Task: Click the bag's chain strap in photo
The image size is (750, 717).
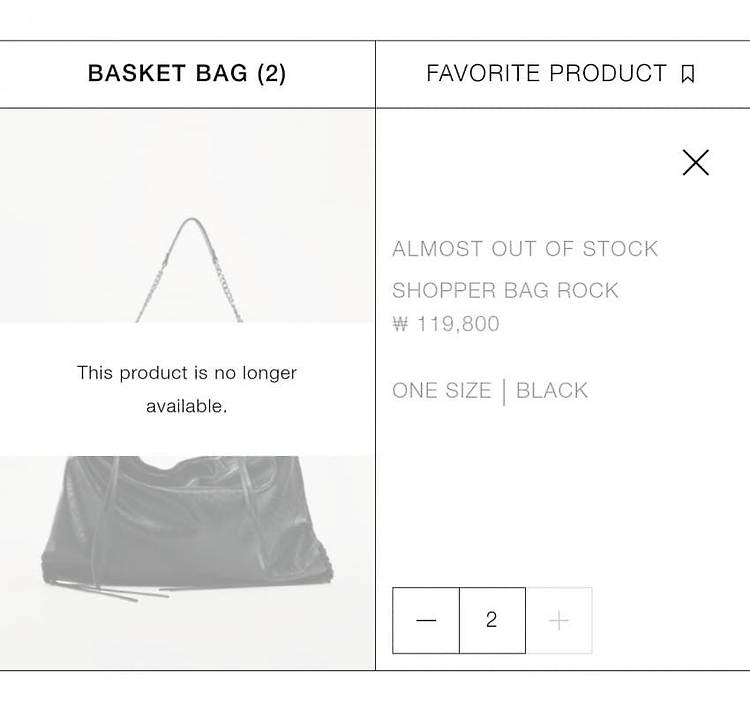Action: tap(191, 270)
